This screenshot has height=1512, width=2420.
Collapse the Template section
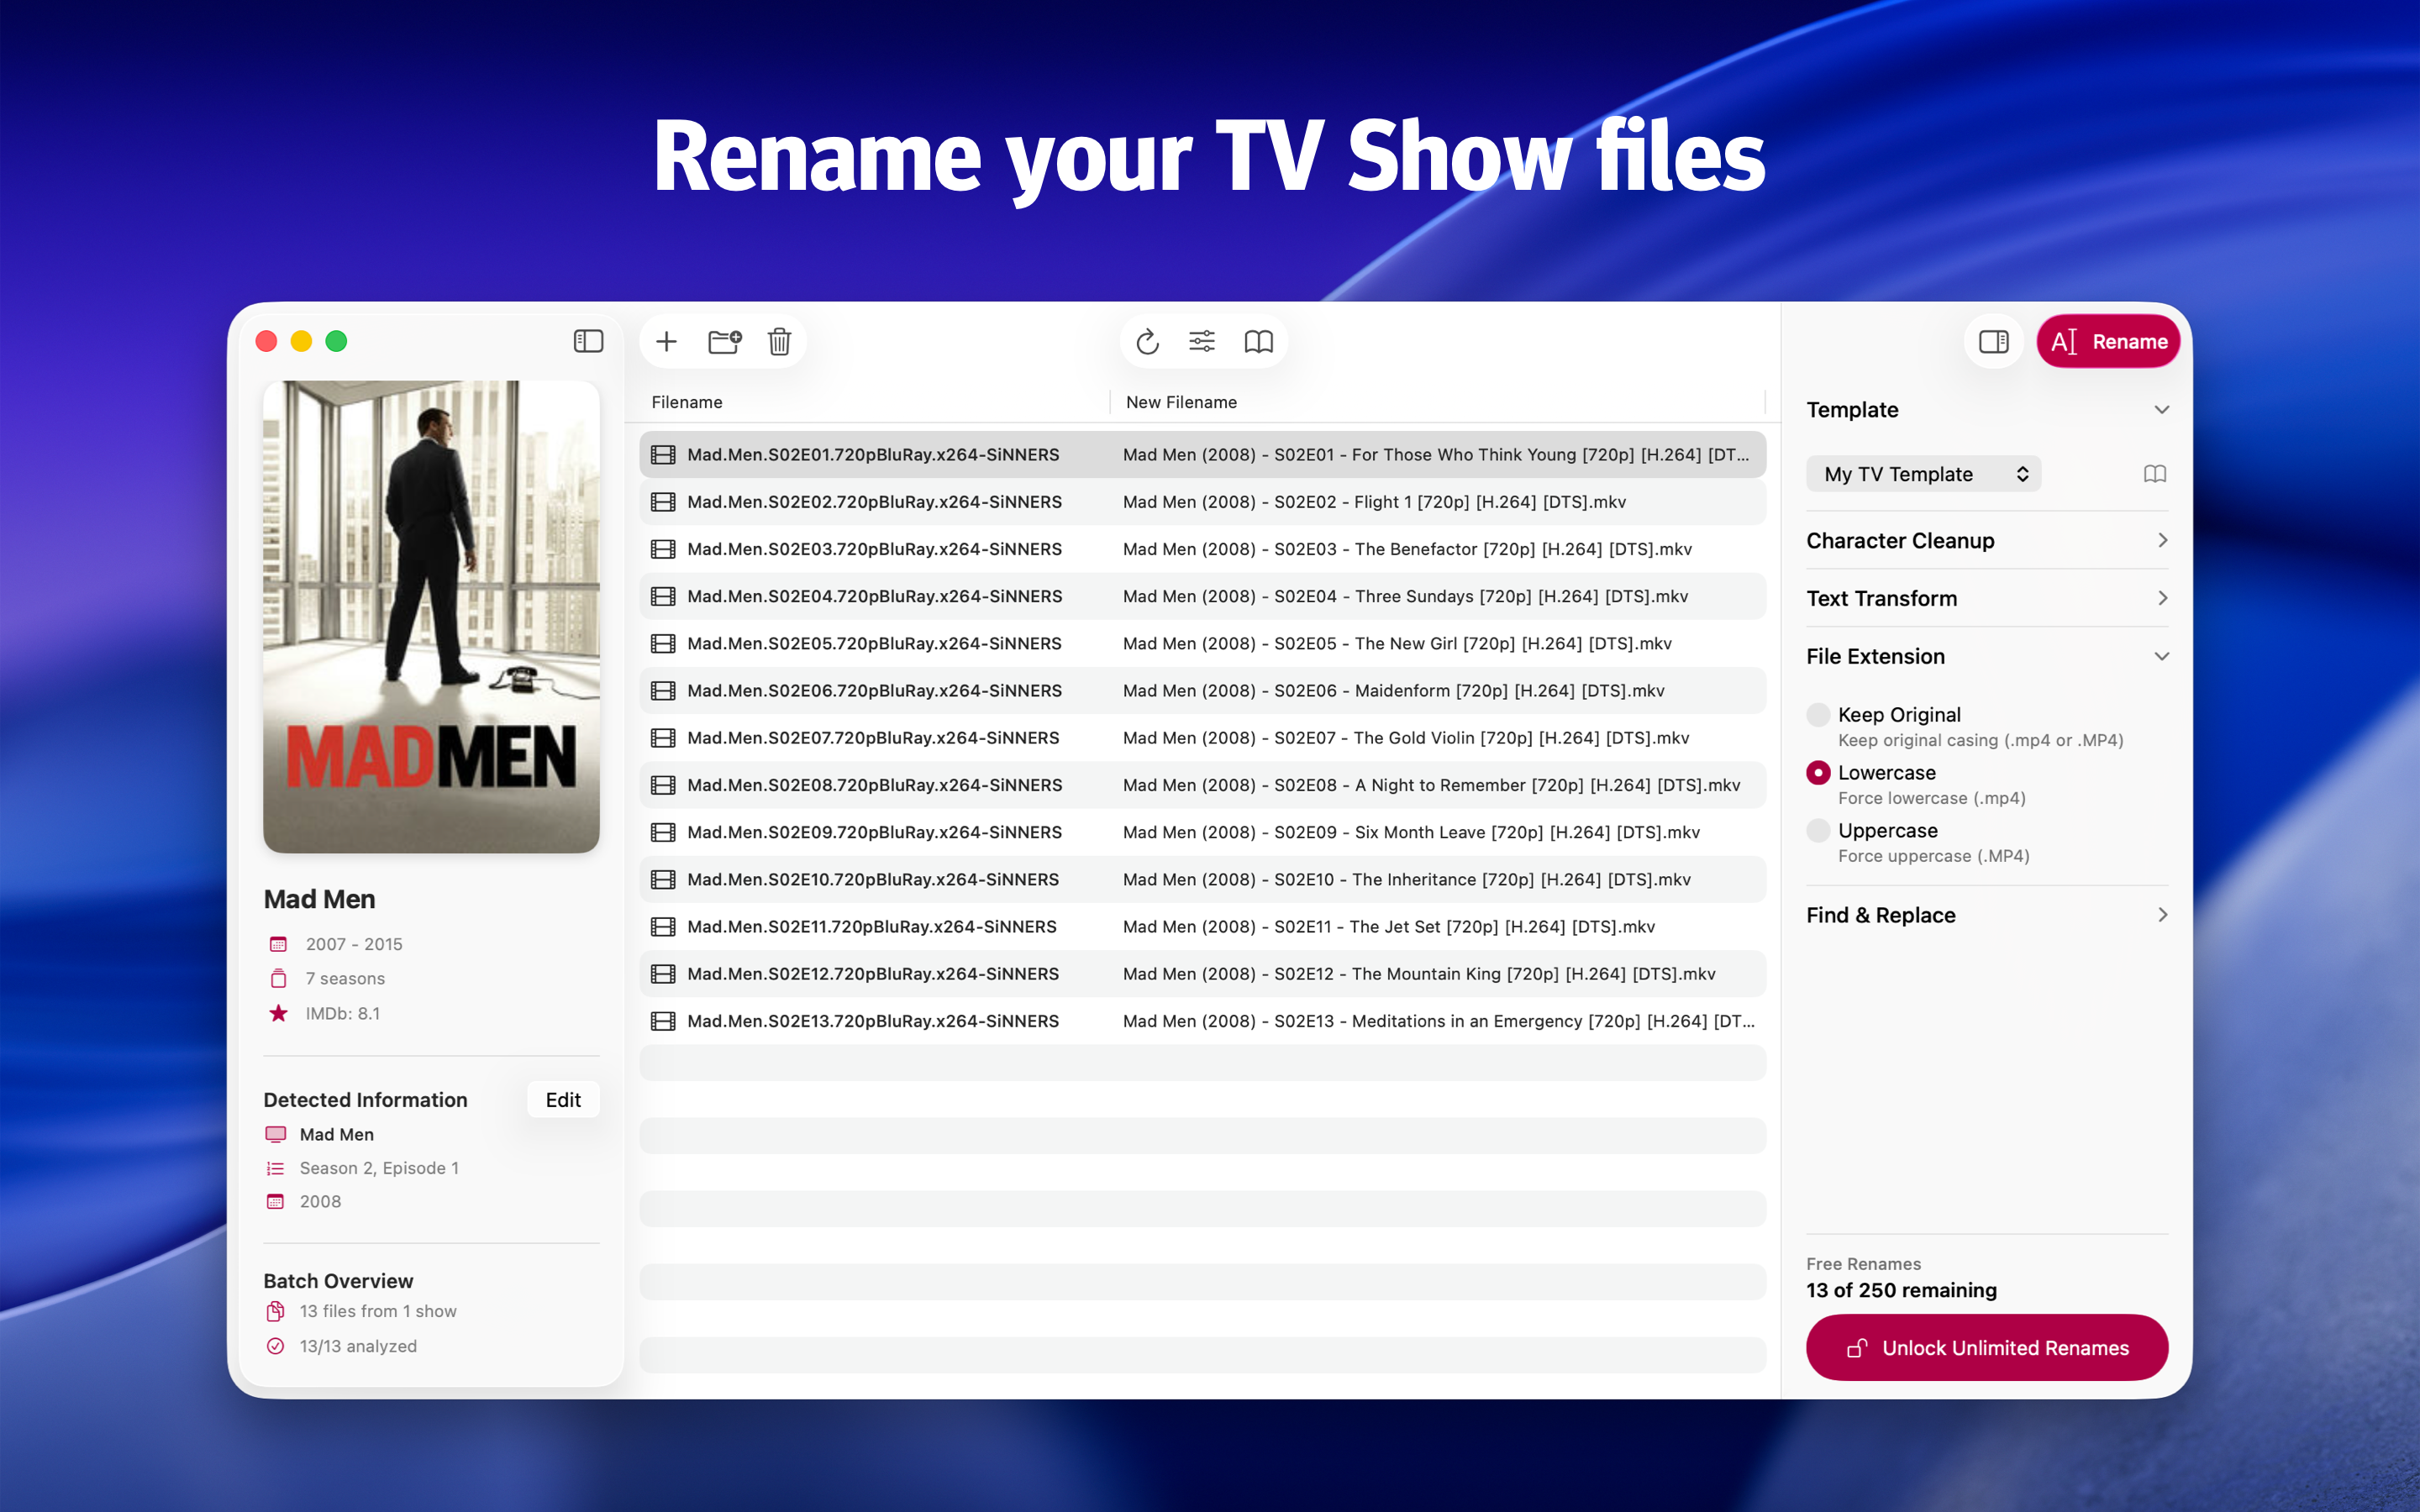(x=2162, y=409)
